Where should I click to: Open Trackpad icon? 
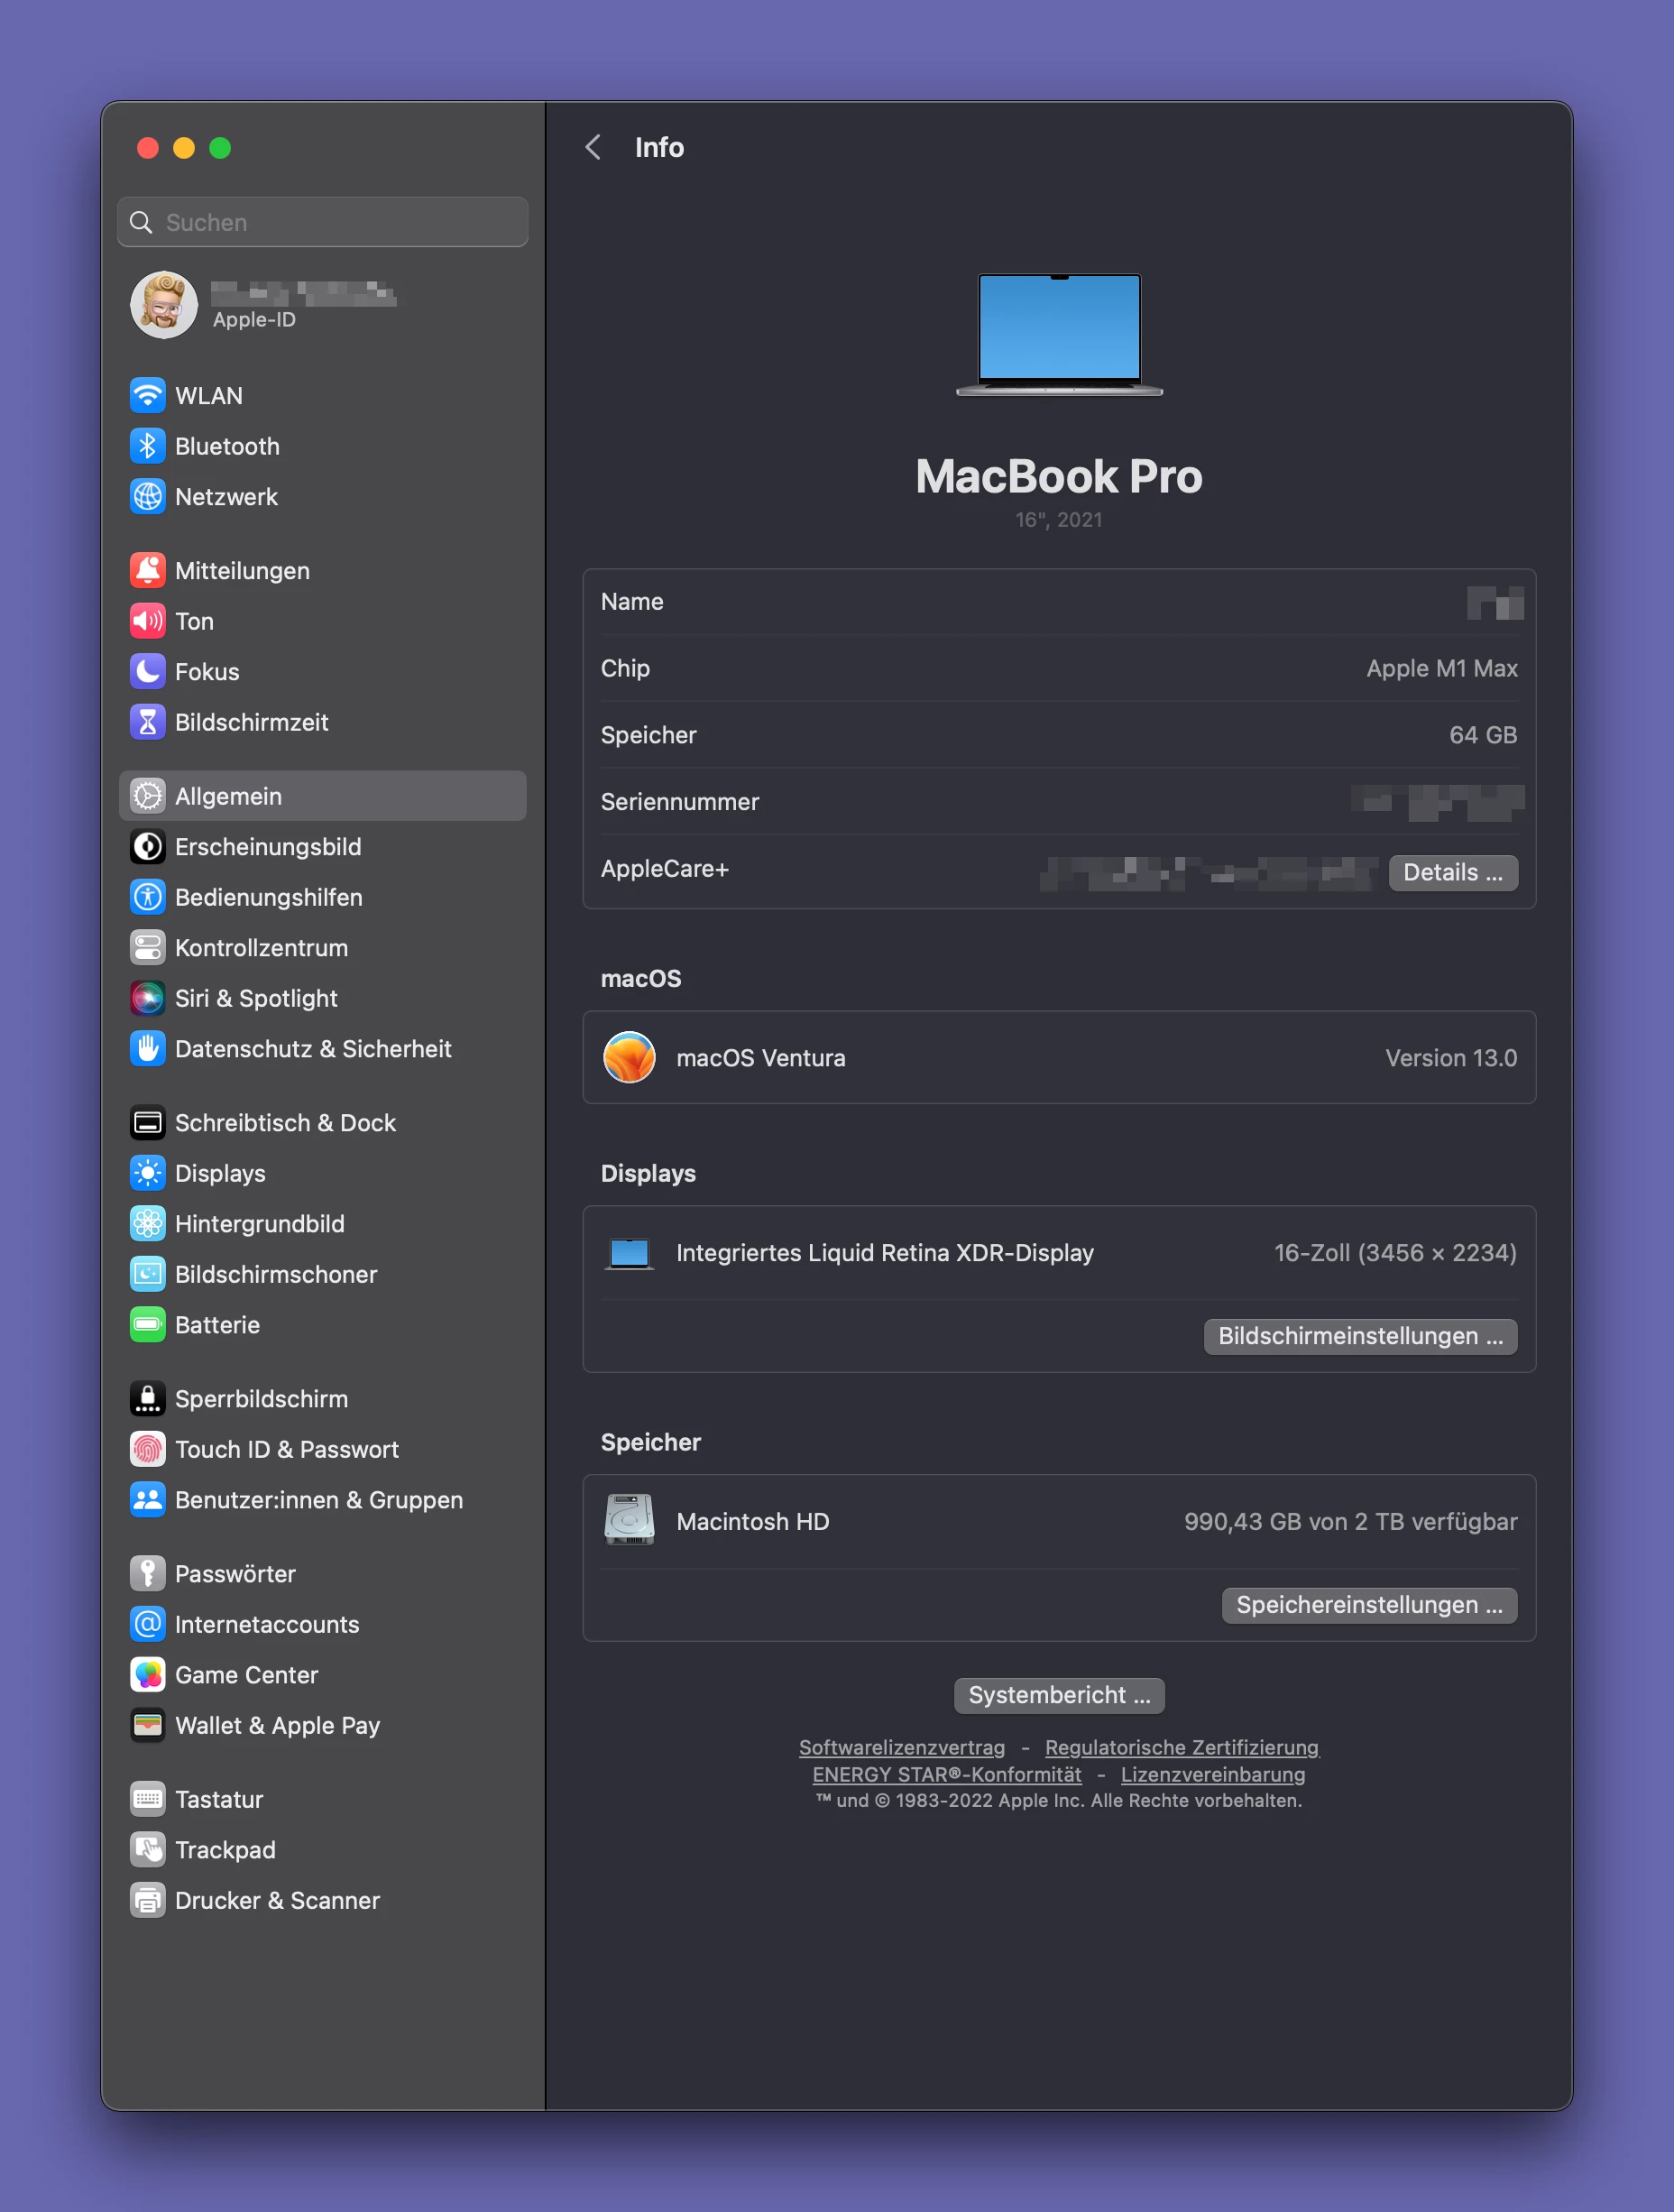148,1849
